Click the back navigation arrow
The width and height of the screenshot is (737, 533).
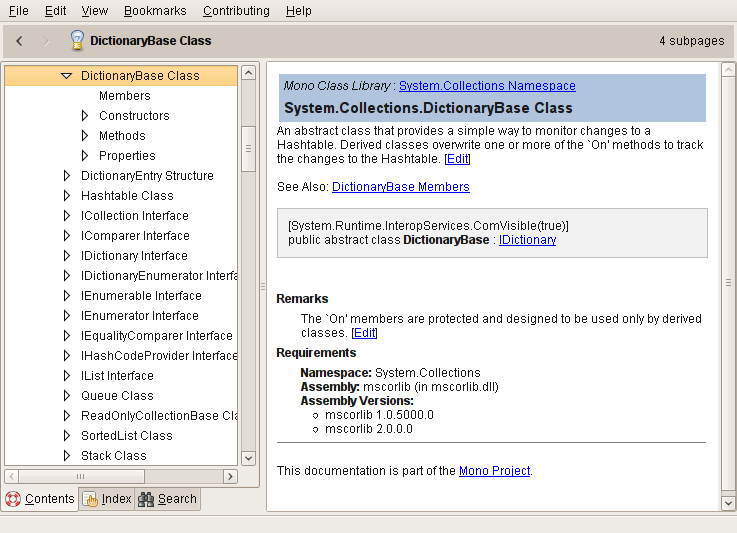pos(20,41)
